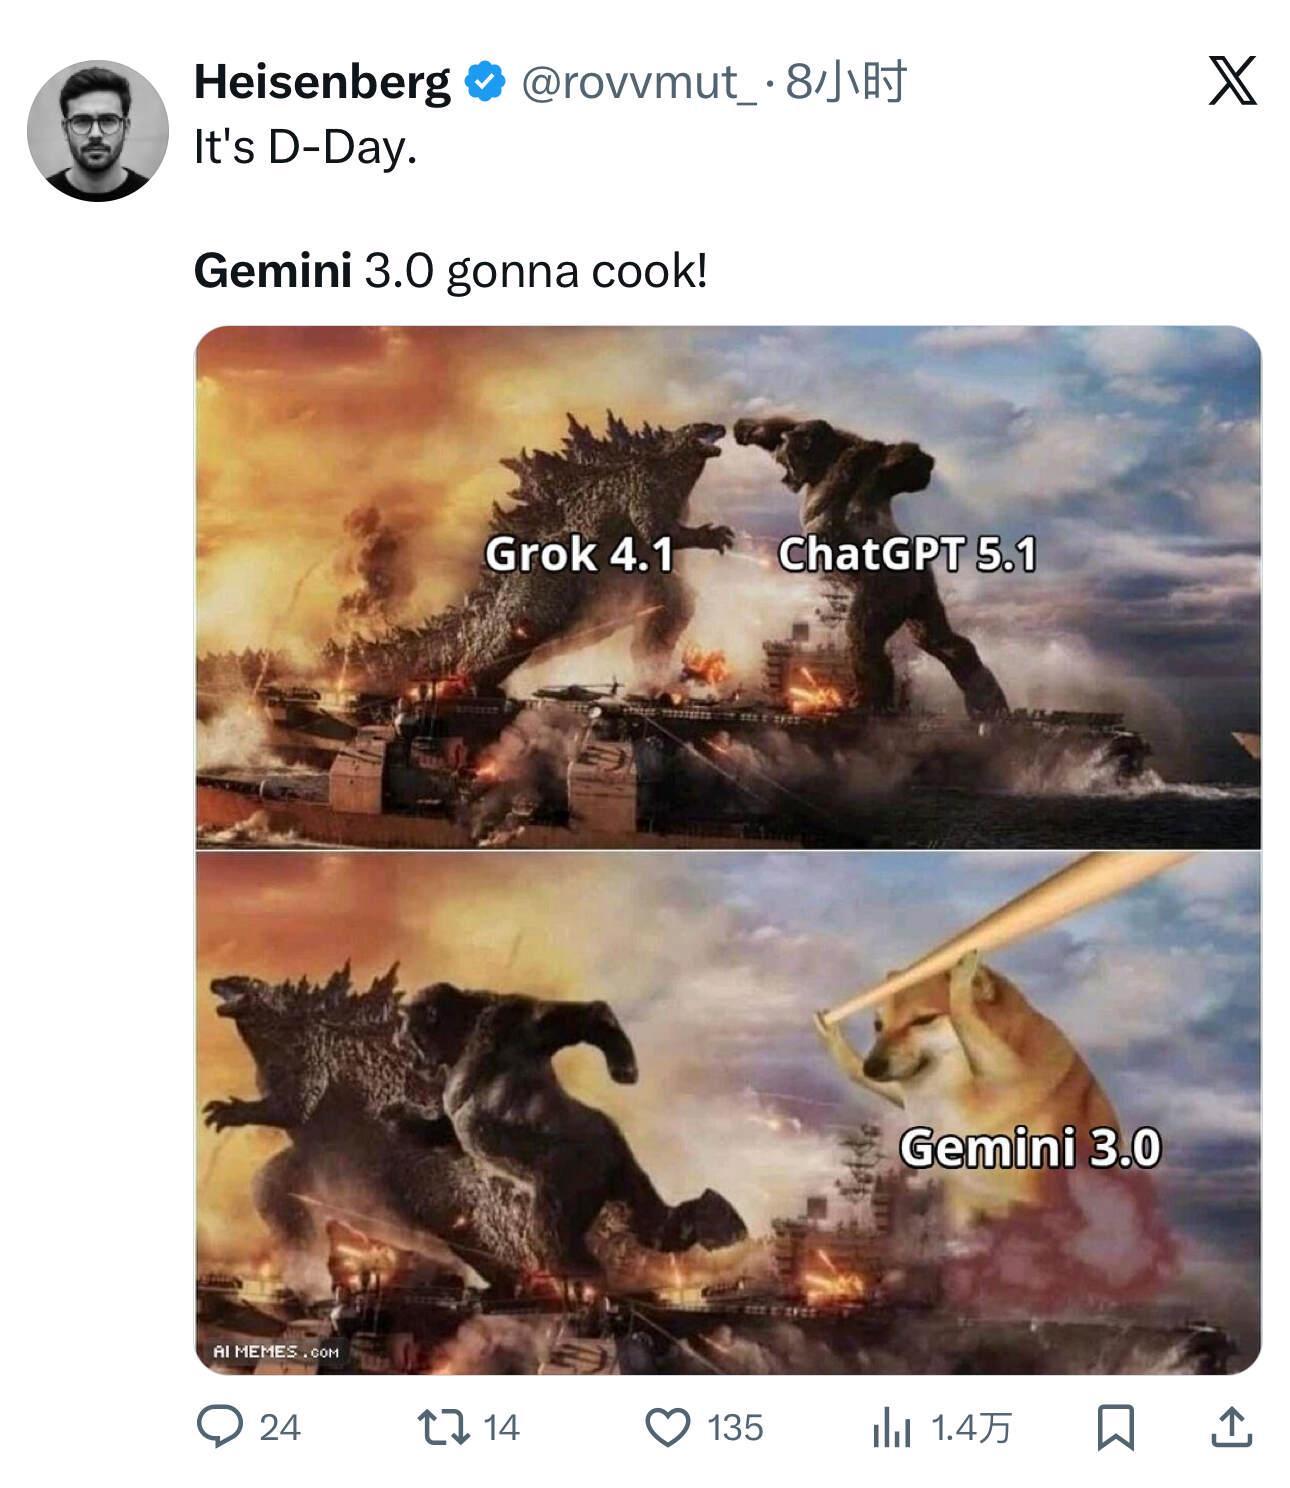The image size is (1290, 1488).
Task: Click the reply count 24
Action: click(x=280, y=1428)
